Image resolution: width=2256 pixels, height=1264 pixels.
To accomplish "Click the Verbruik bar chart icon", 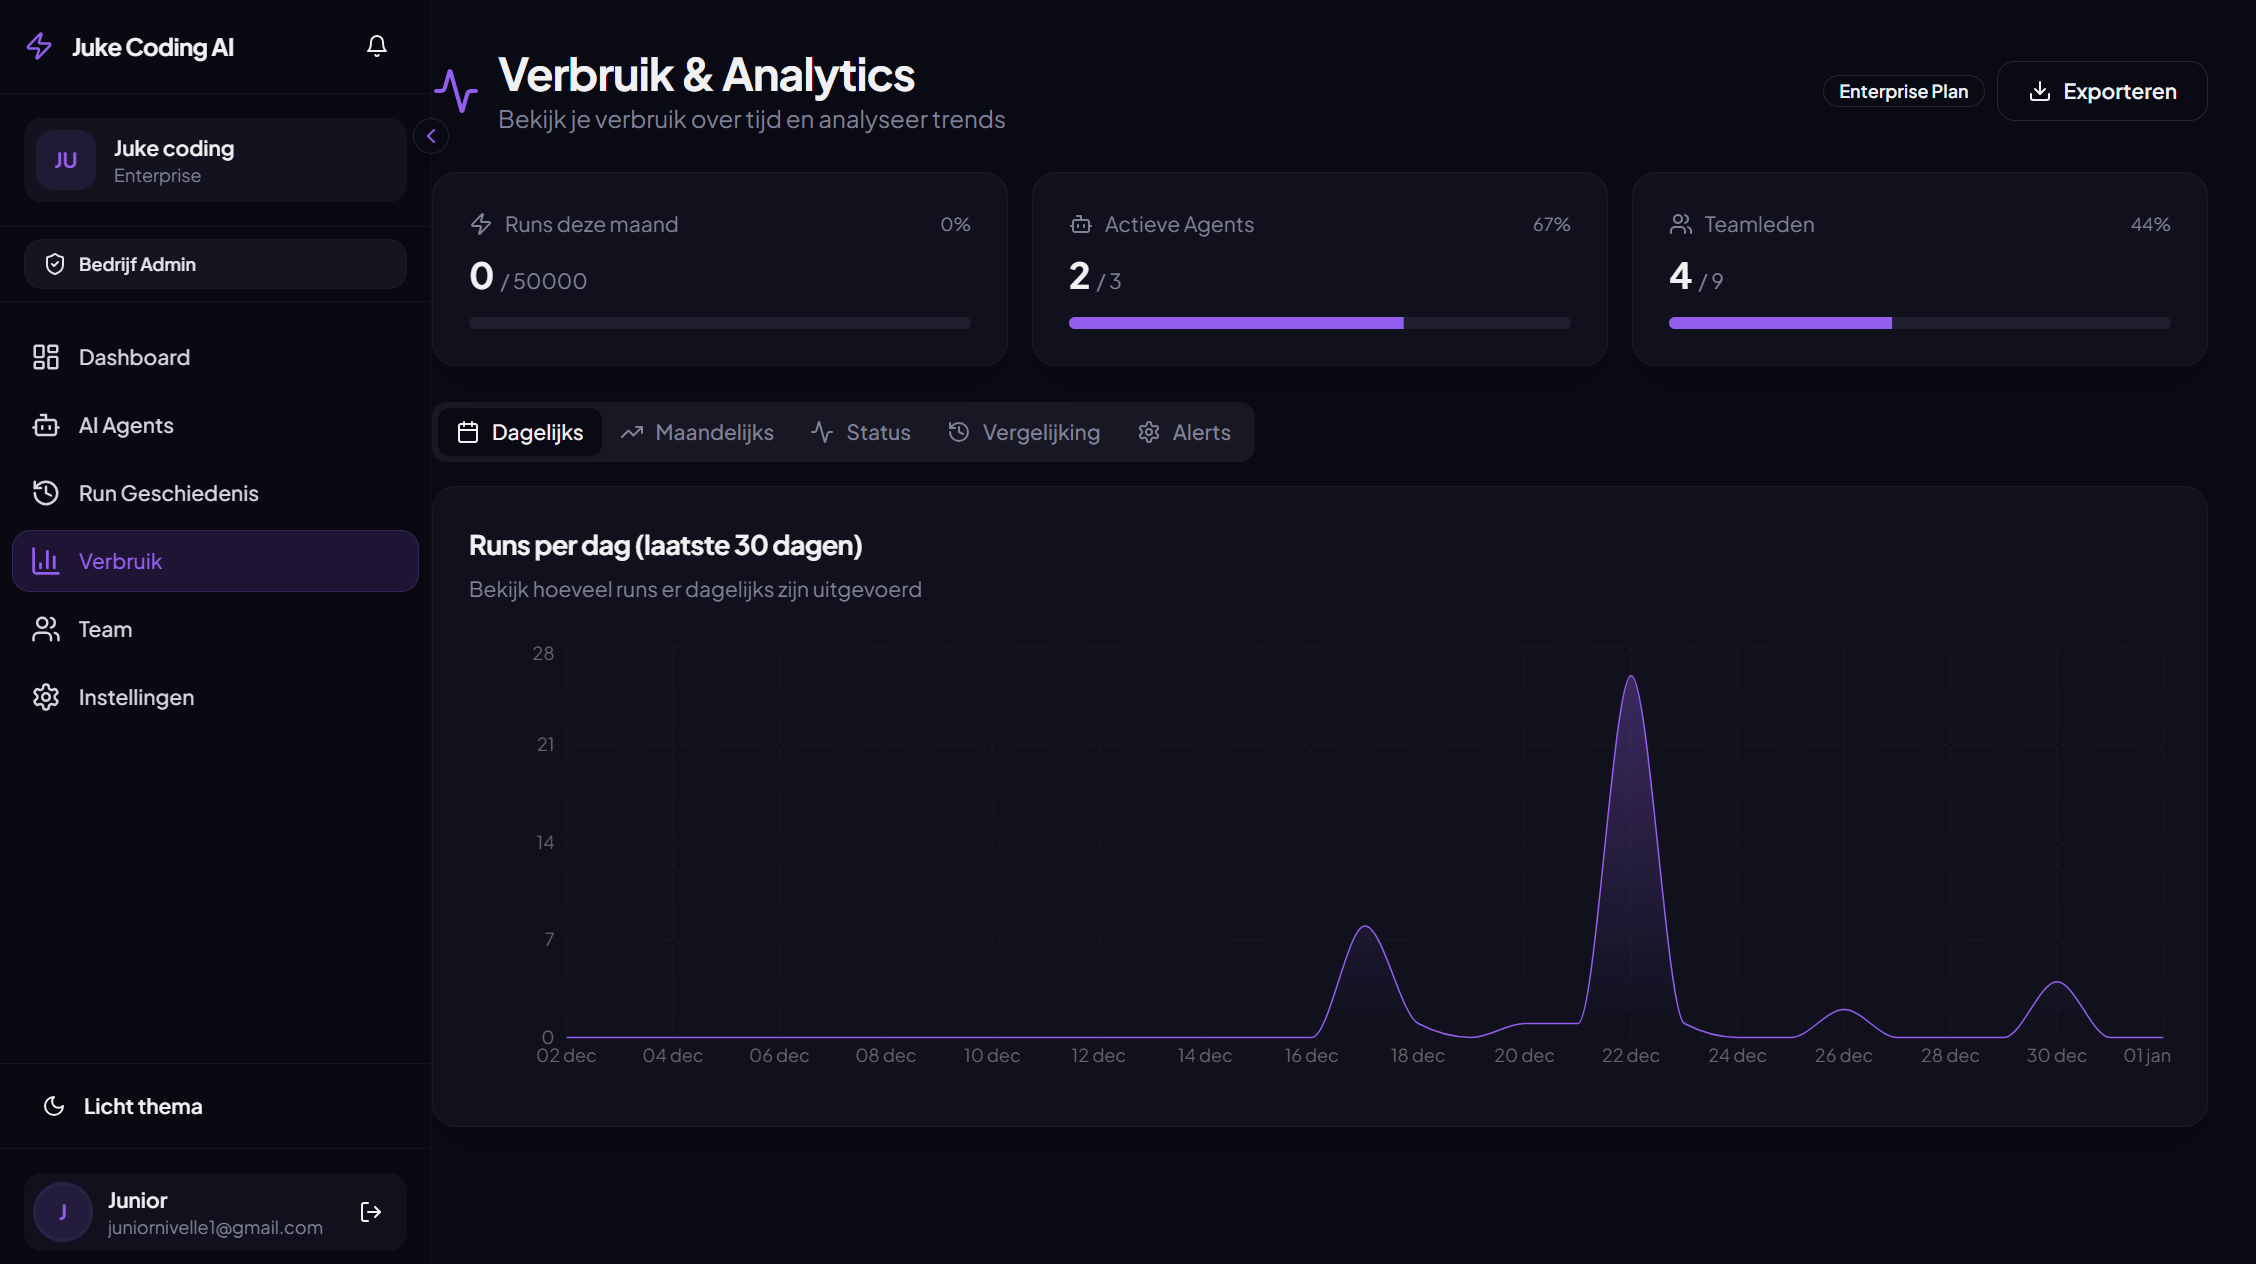I will 46,561.
